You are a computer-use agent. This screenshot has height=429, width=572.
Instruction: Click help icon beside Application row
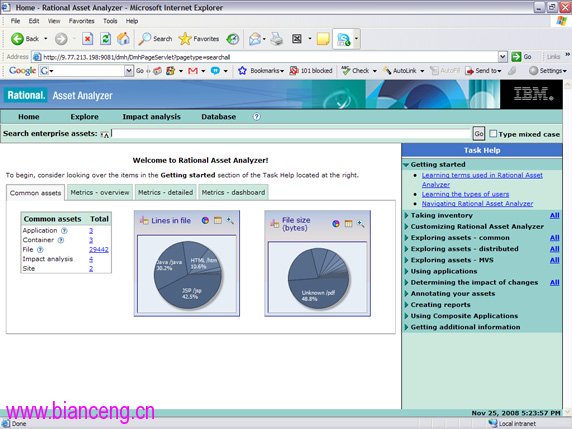click(64, 231)
